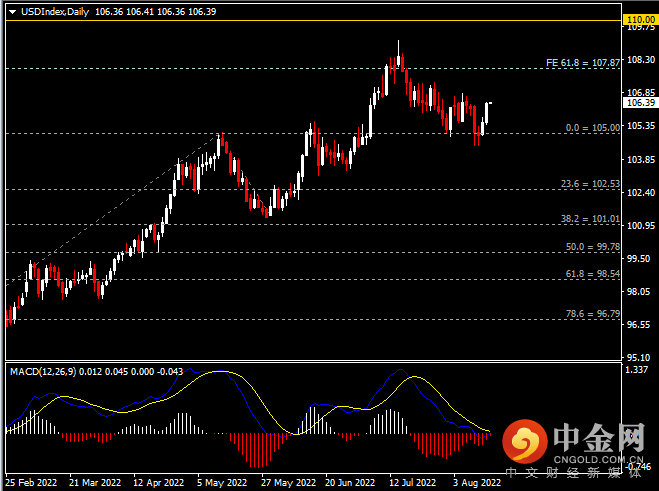Click the 25 Feb 2022 date label
The image size is (659, 491).
(32, 483)
